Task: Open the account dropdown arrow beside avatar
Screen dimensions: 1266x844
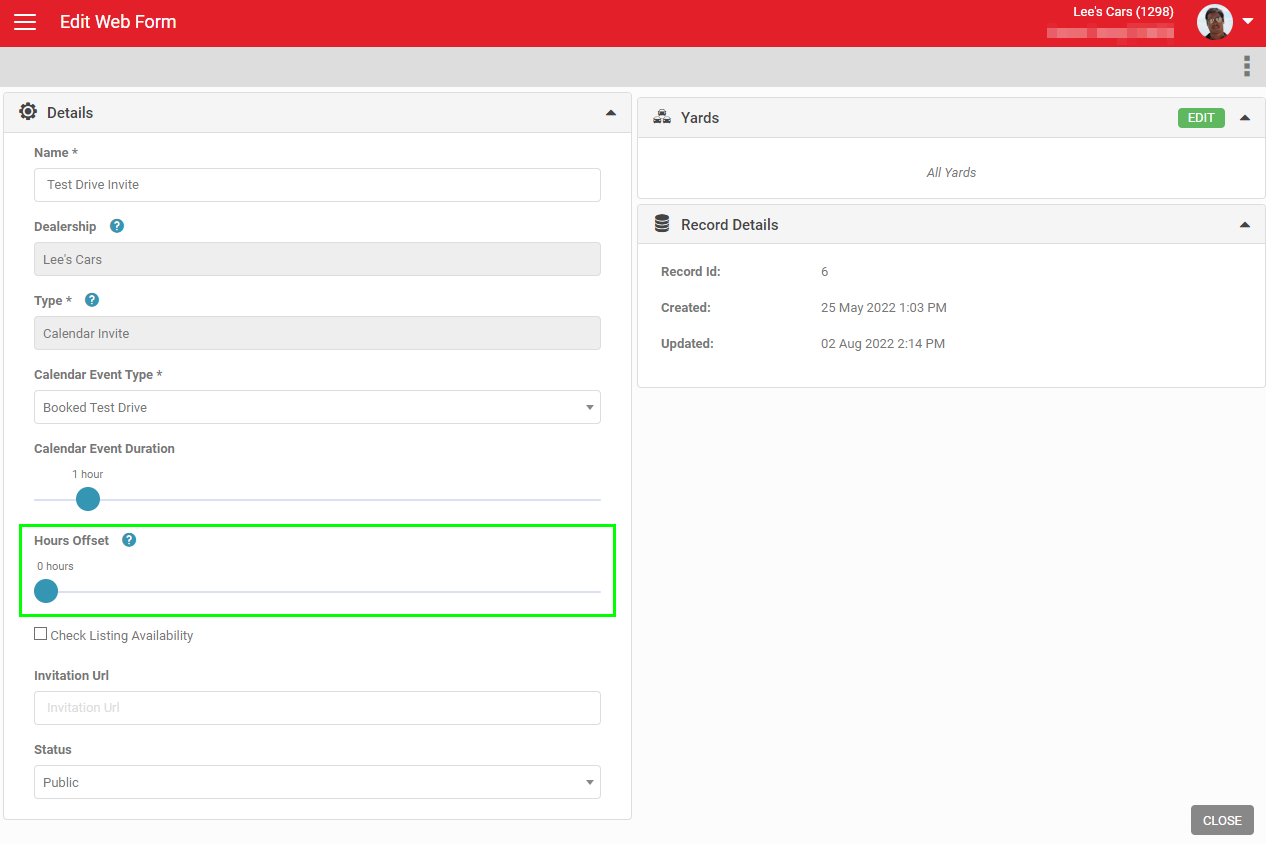Action: pos(1248,22)
